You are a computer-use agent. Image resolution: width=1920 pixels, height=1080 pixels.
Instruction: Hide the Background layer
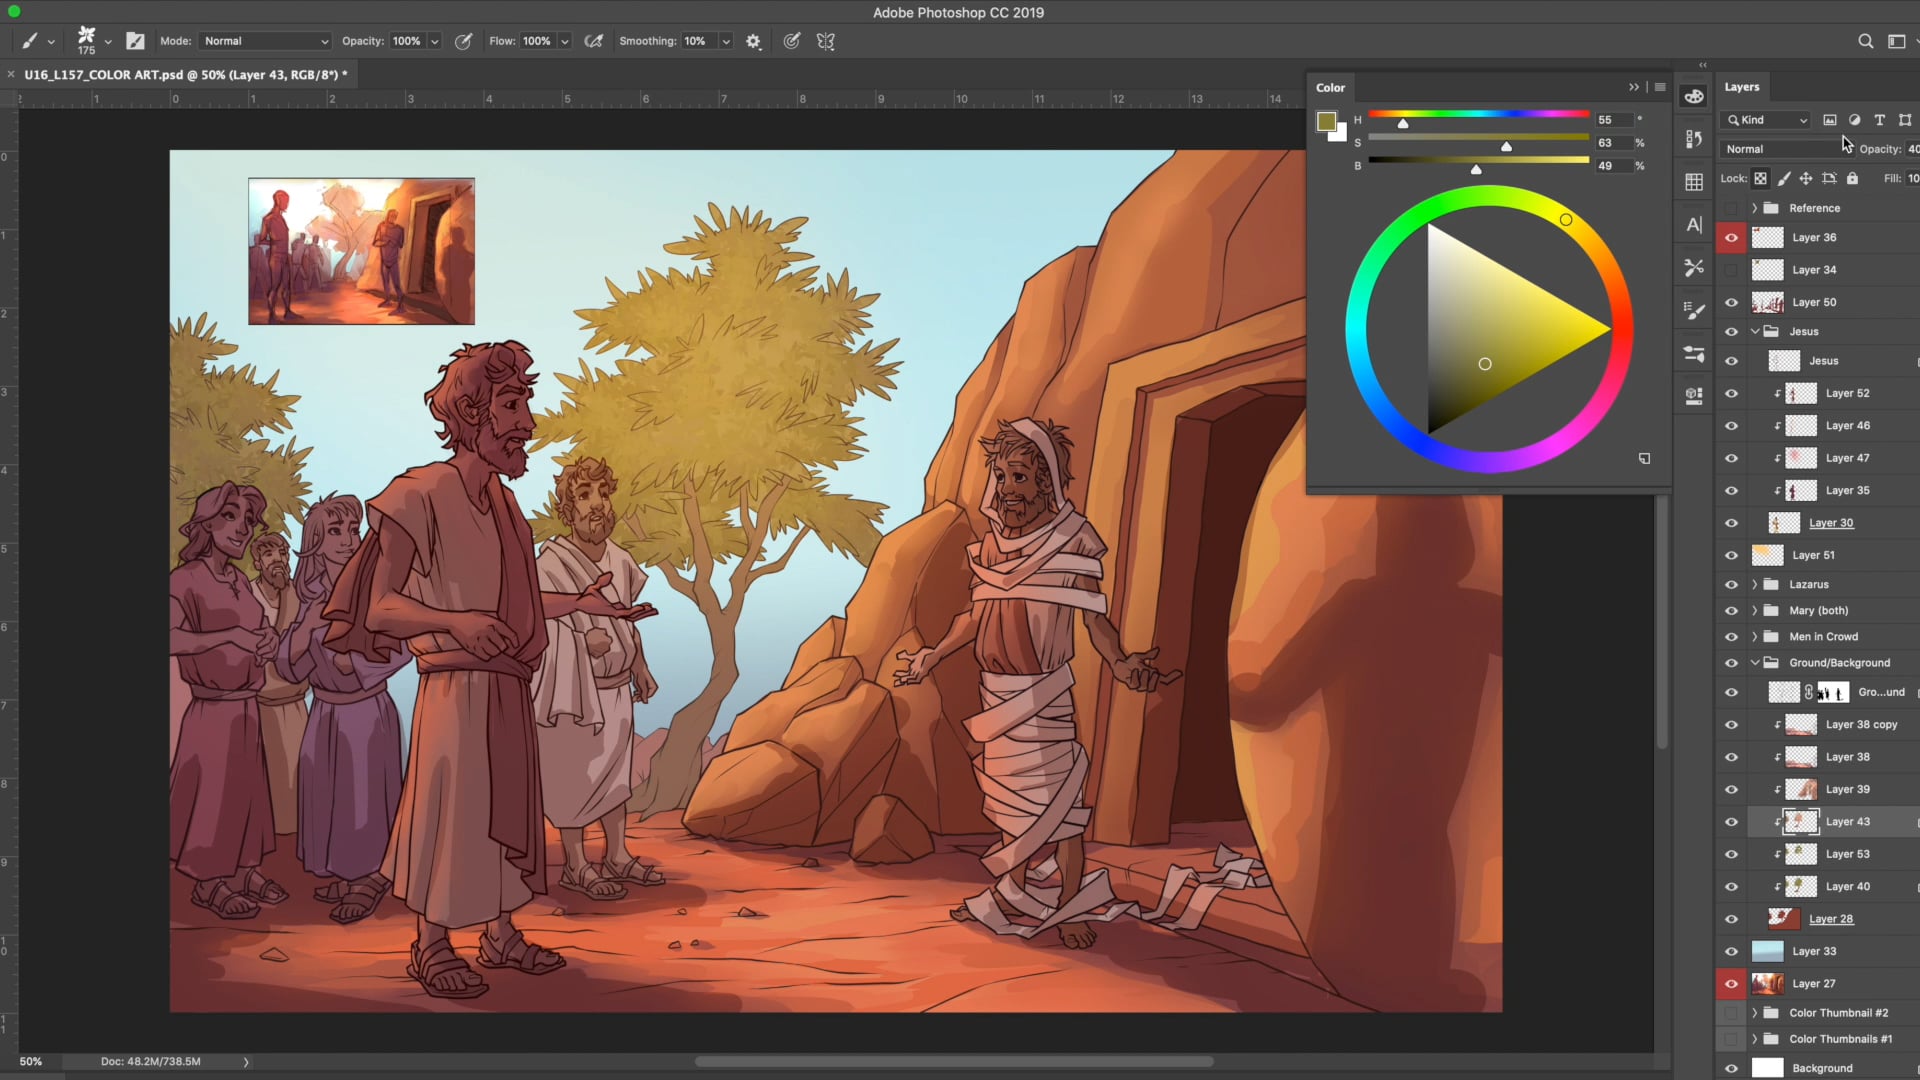click(x=1731, y=1068)
